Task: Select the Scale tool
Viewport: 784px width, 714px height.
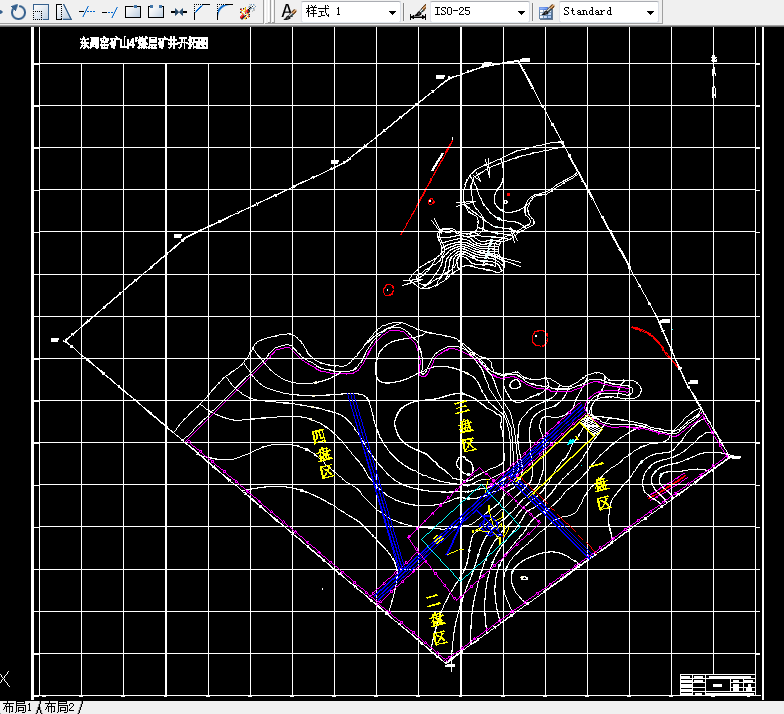Action: click(40, 12)
